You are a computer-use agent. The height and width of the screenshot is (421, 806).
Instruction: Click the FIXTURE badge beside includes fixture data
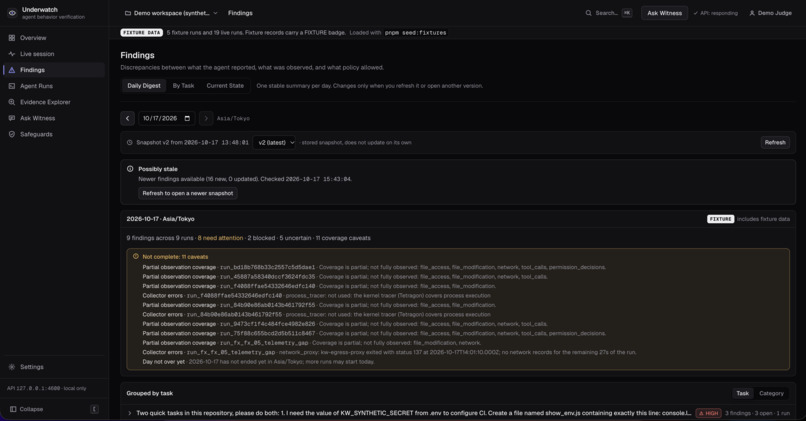720,219
